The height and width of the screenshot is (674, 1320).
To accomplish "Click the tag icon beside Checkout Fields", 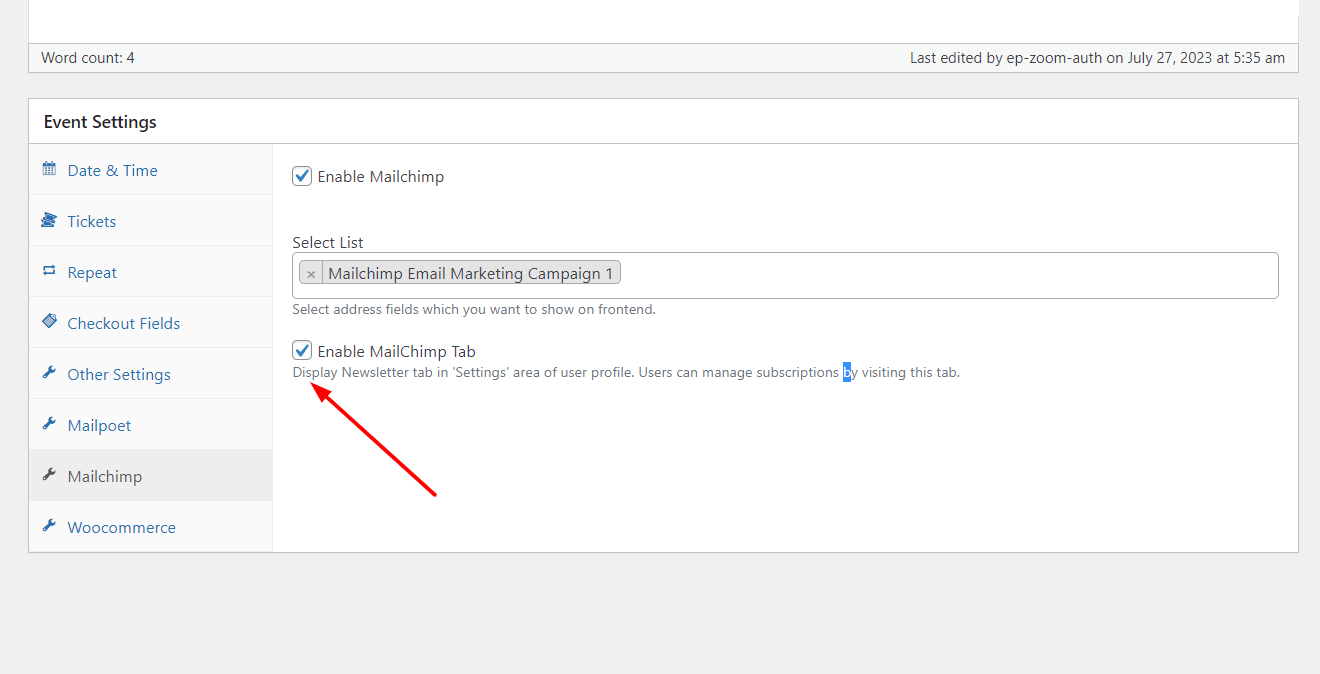I will point(49,322).
